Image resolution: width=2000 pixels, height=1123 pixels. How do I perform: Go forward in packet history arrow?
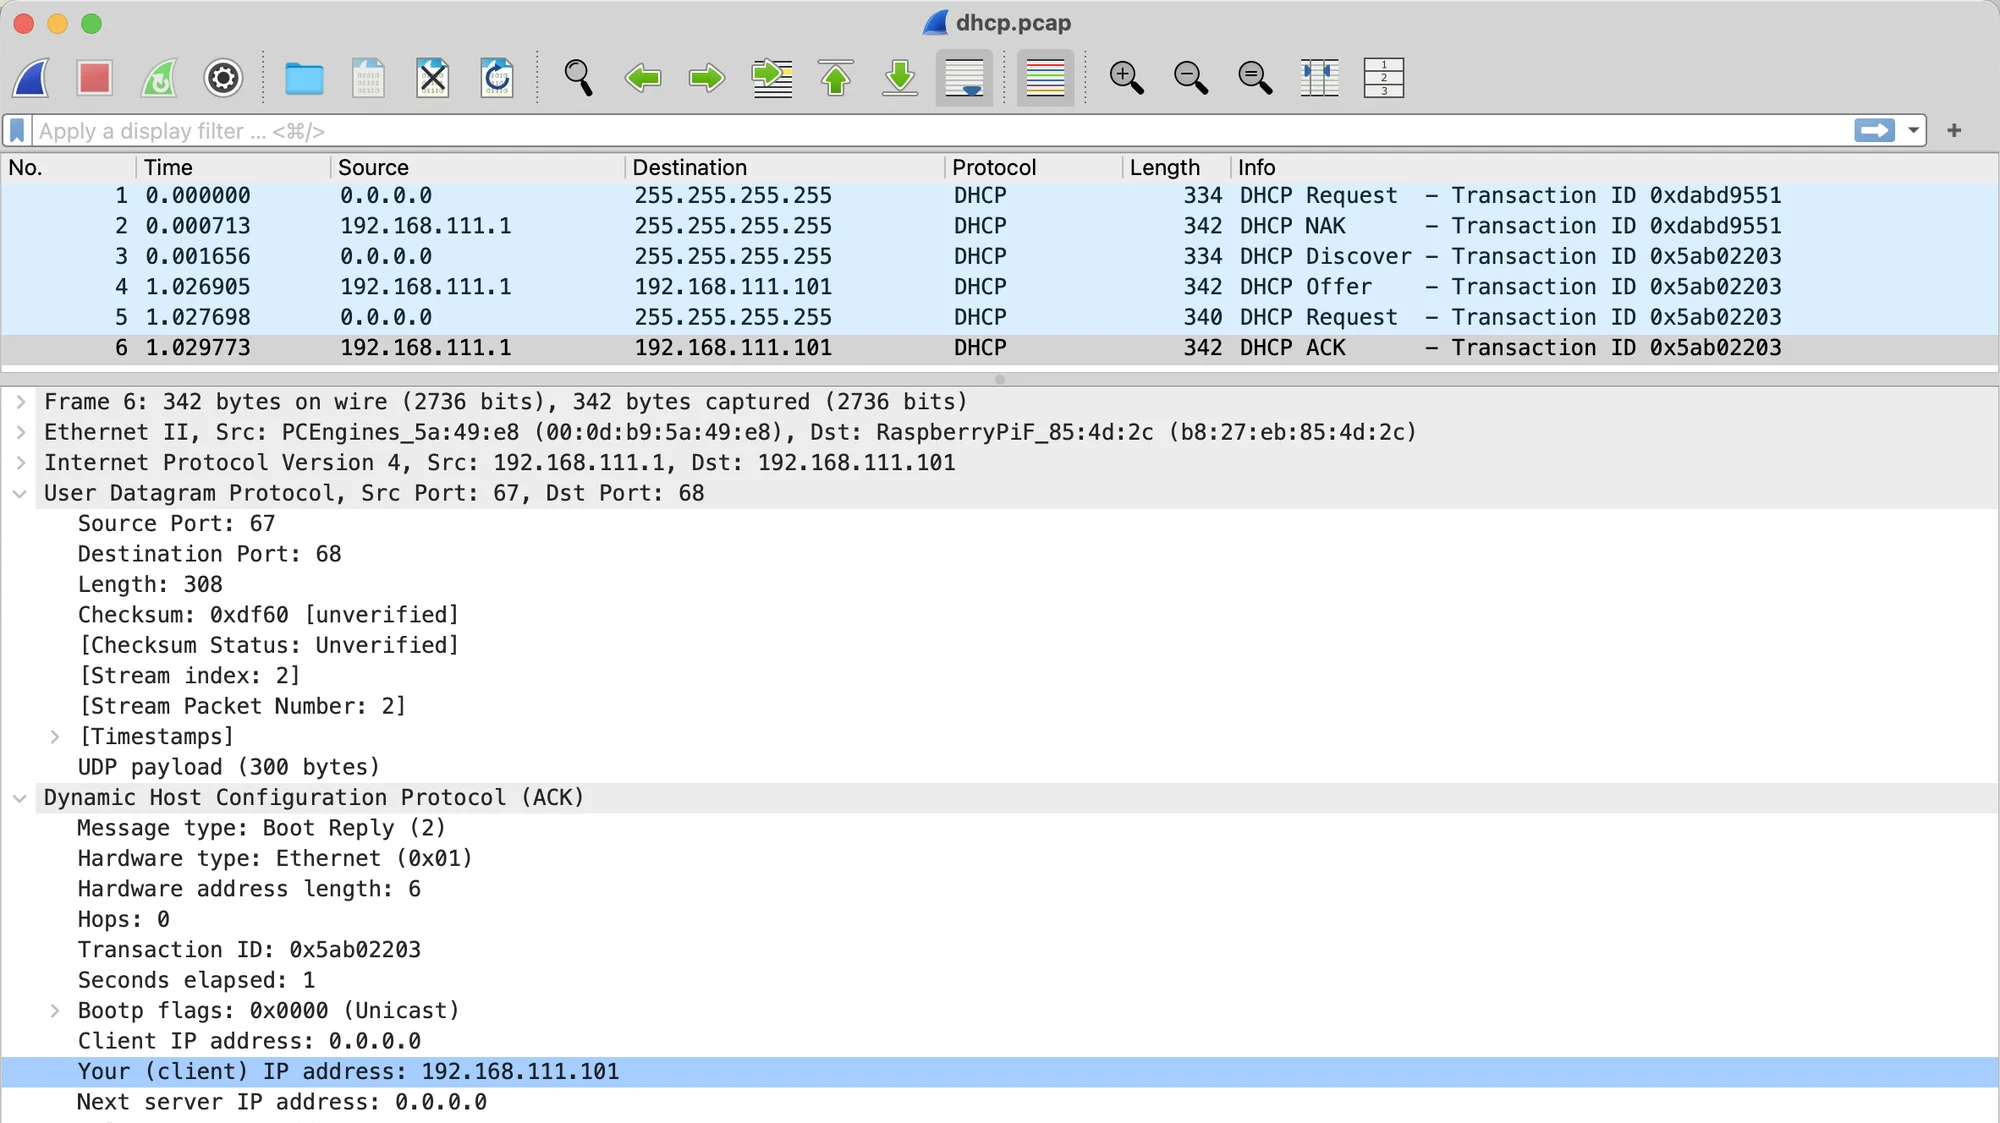(707, 78)
